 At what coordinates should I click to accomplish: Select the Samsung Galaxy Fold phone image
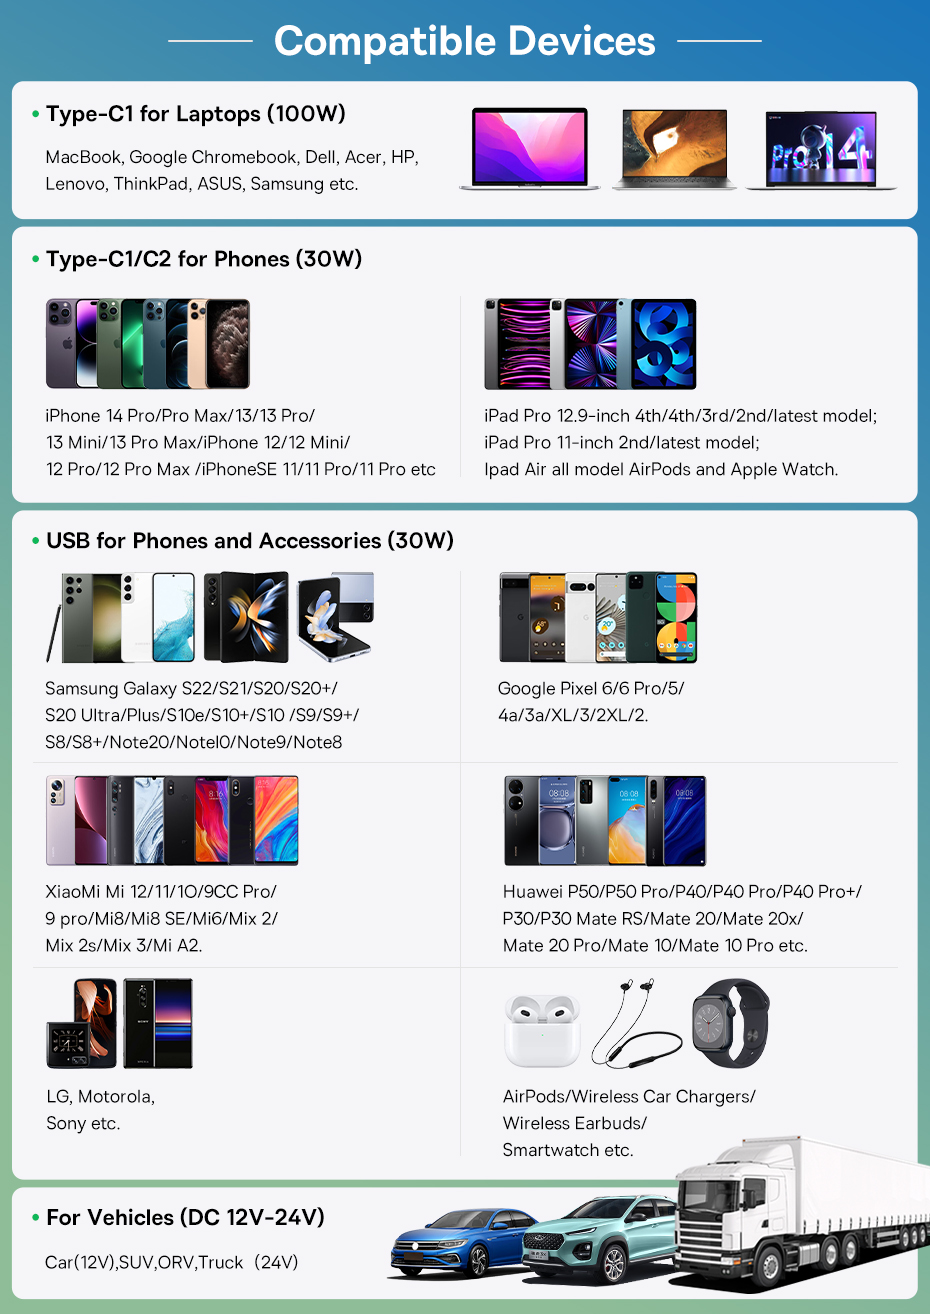pyautogui.click(x=246, y=617)
